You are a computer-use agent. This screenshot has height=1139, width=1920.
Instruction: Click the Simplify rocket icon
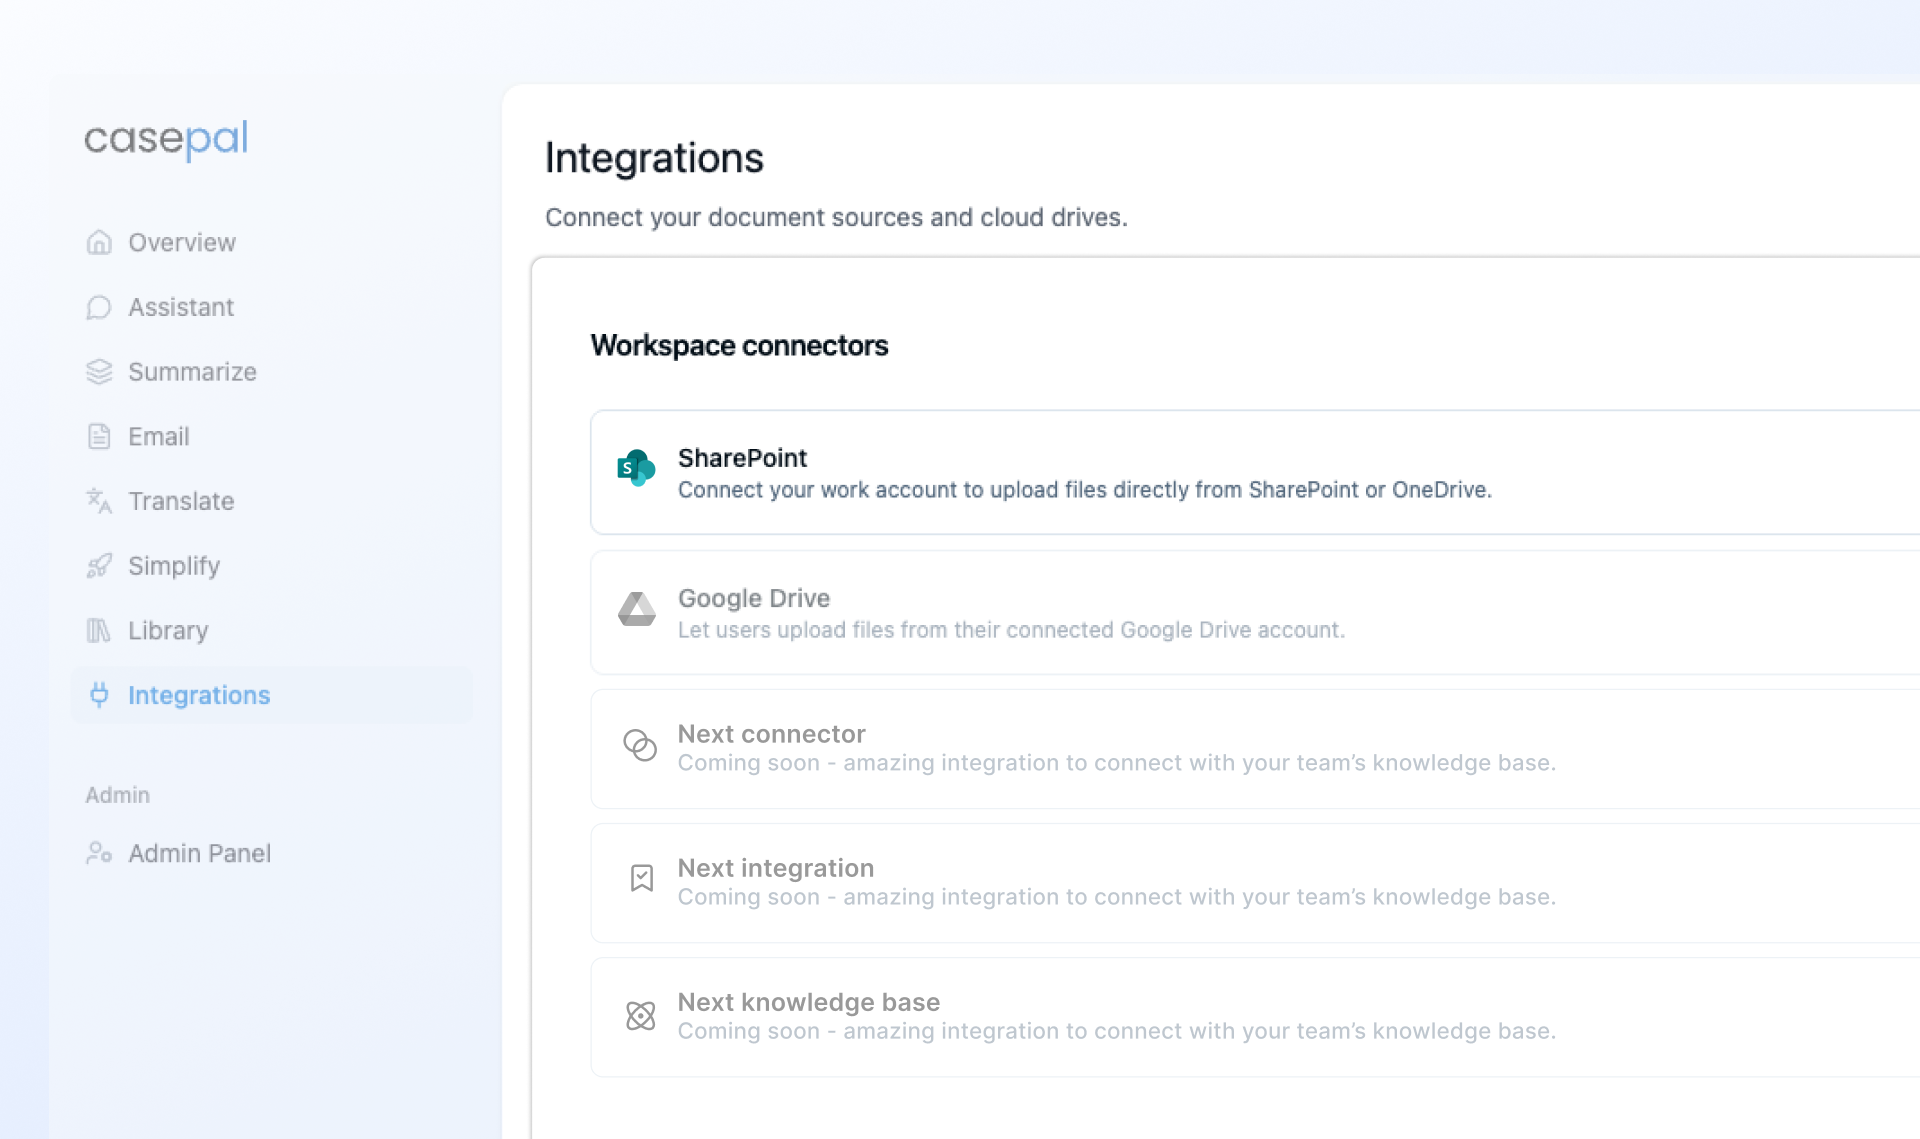coord(99,566)
